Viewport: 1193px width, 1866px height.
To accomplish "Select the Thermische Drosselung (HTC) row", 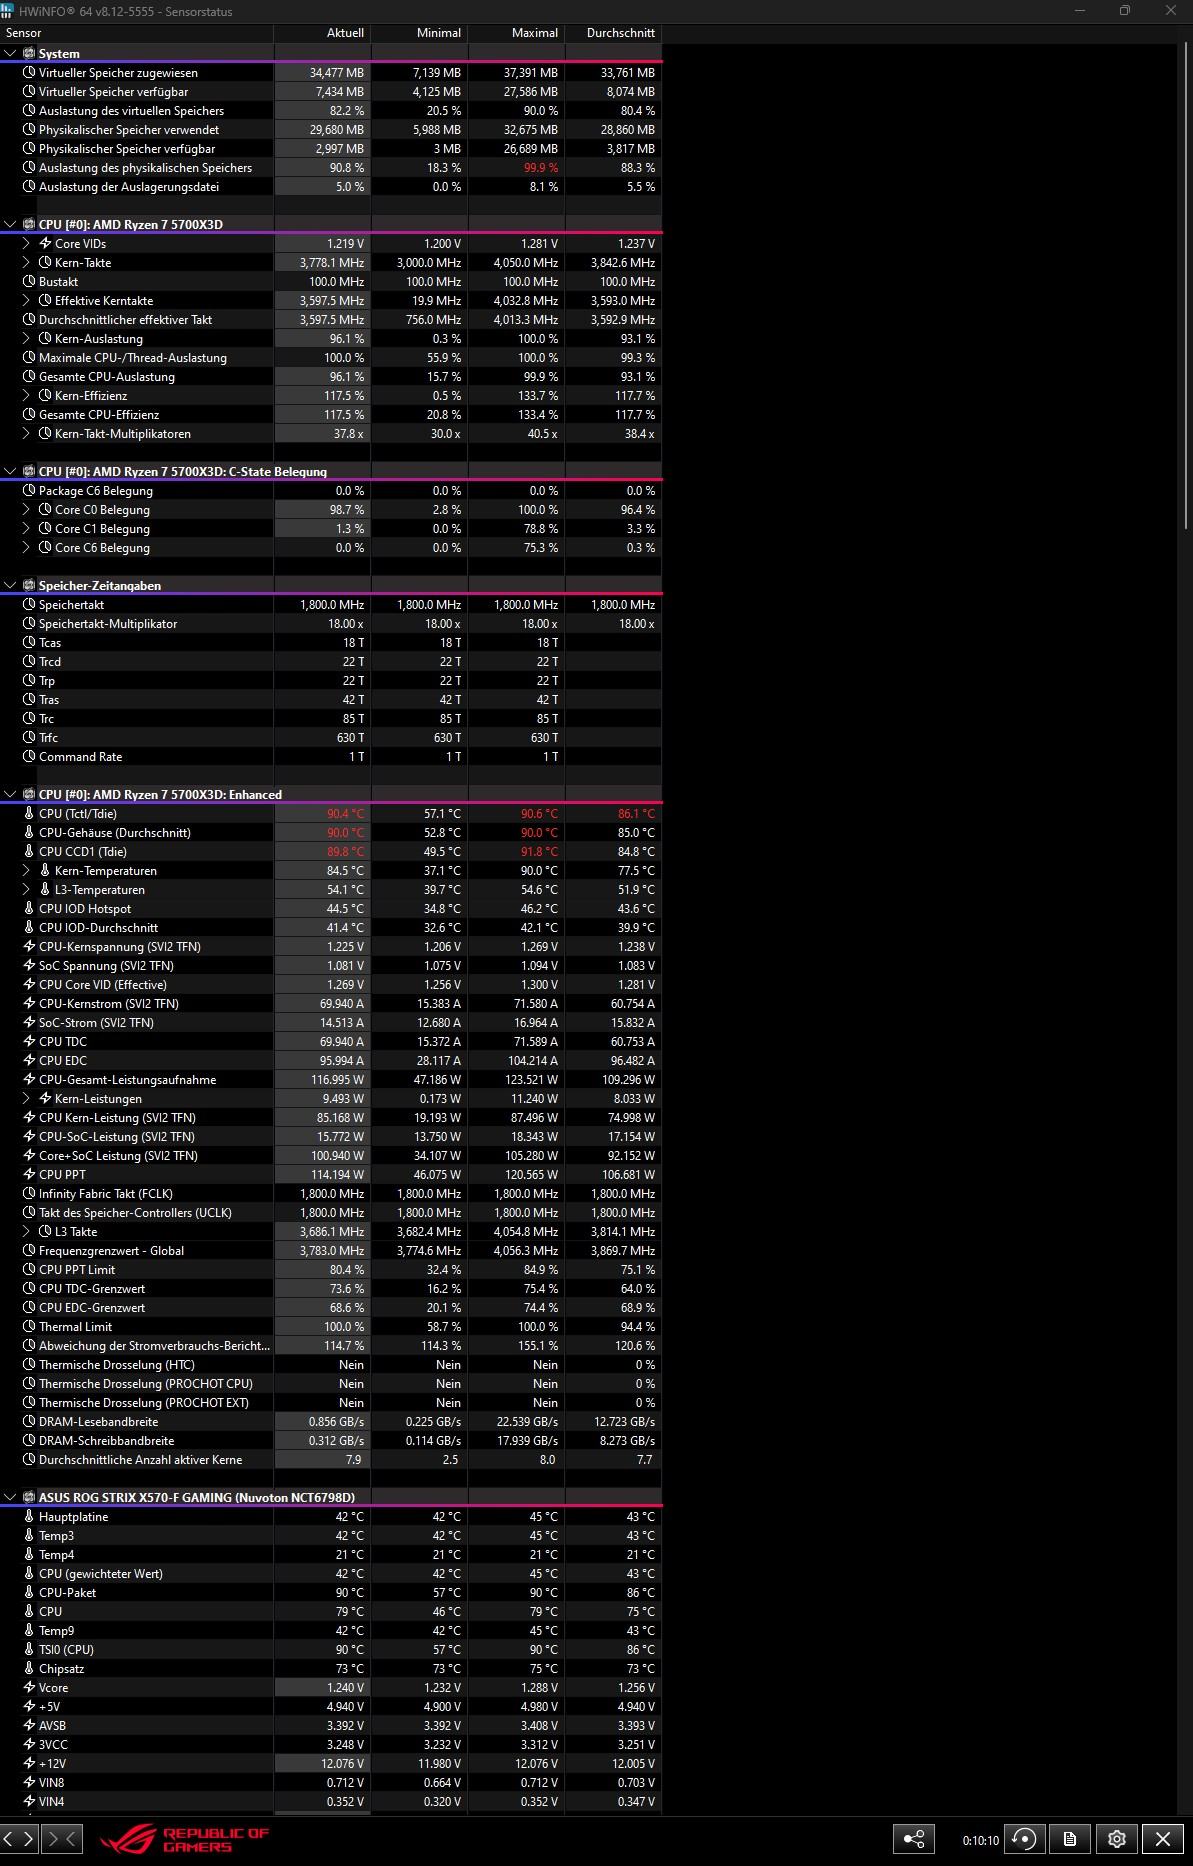I will tap(330, 1364).
